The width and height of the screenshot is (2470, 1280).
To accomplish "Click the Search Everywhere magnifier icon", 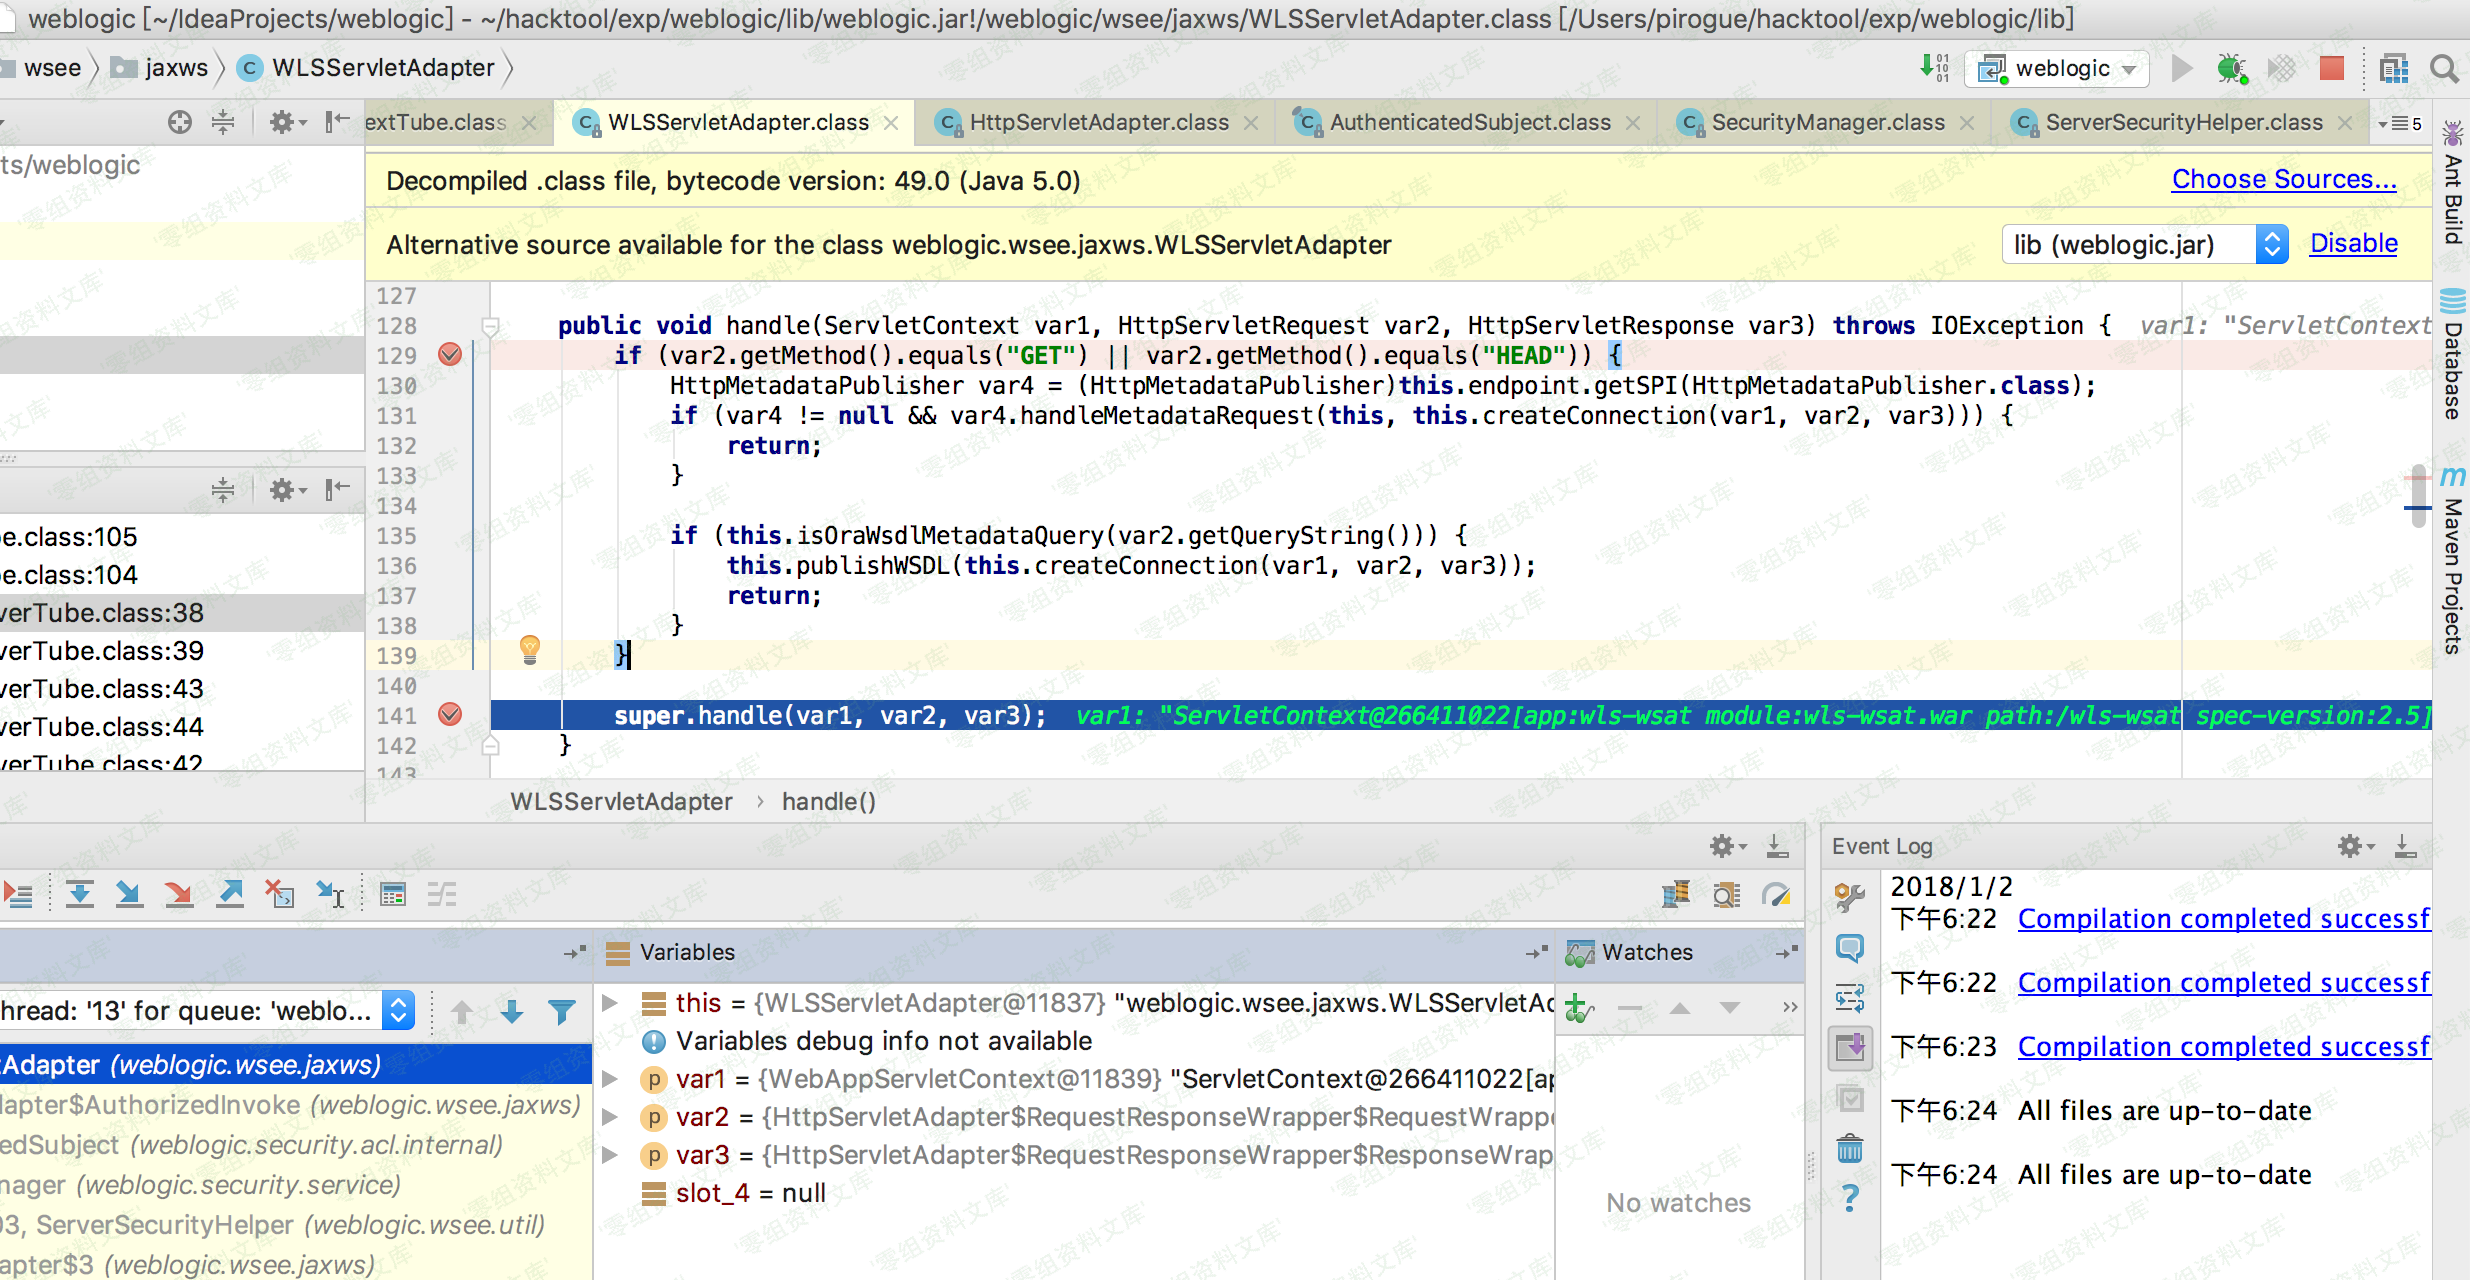I will [x=2444, y=68].
